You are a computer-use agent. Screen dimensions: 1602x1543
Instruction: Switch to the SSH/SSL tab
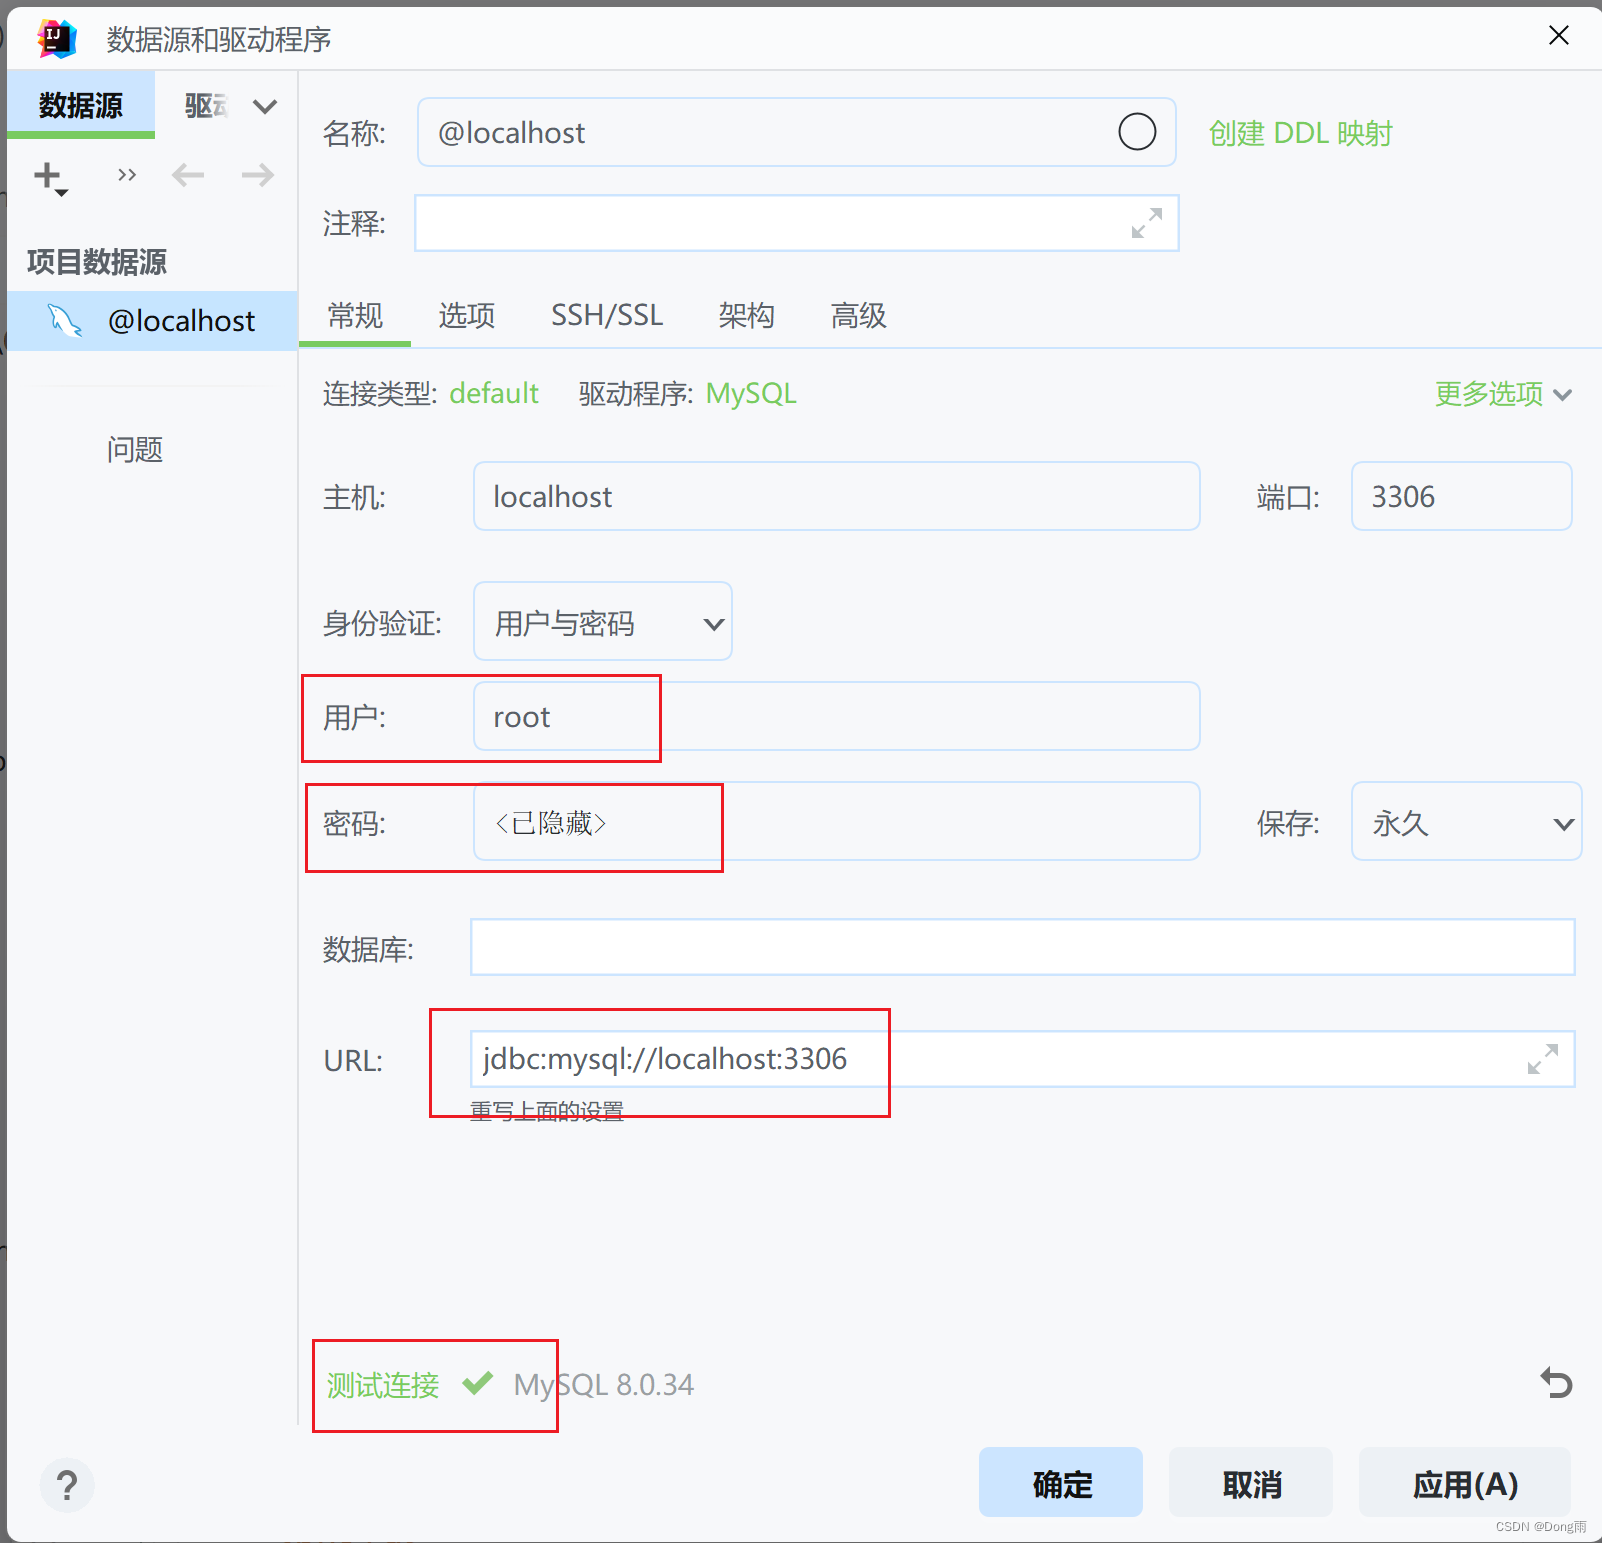[606, 316]
